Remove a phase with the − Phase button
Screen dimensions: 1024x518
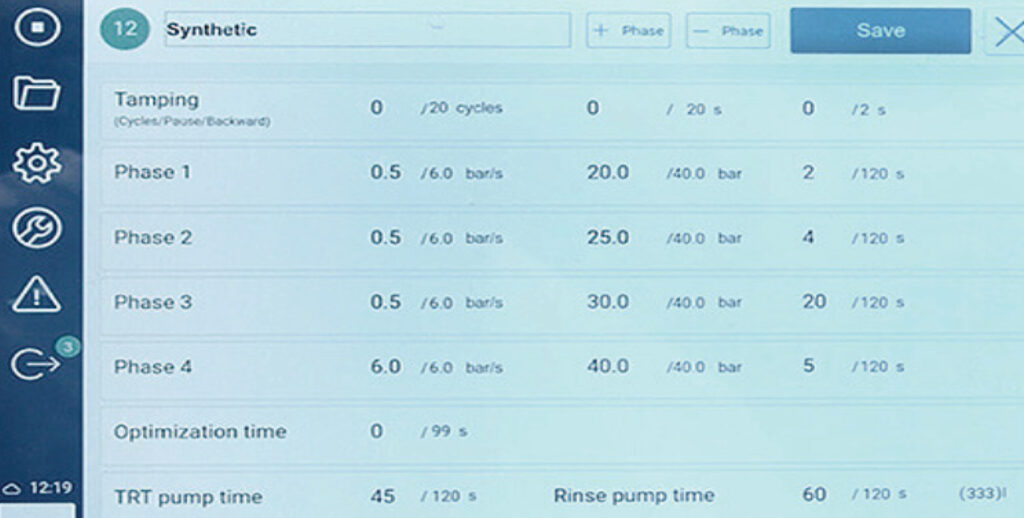click(727, 30)
